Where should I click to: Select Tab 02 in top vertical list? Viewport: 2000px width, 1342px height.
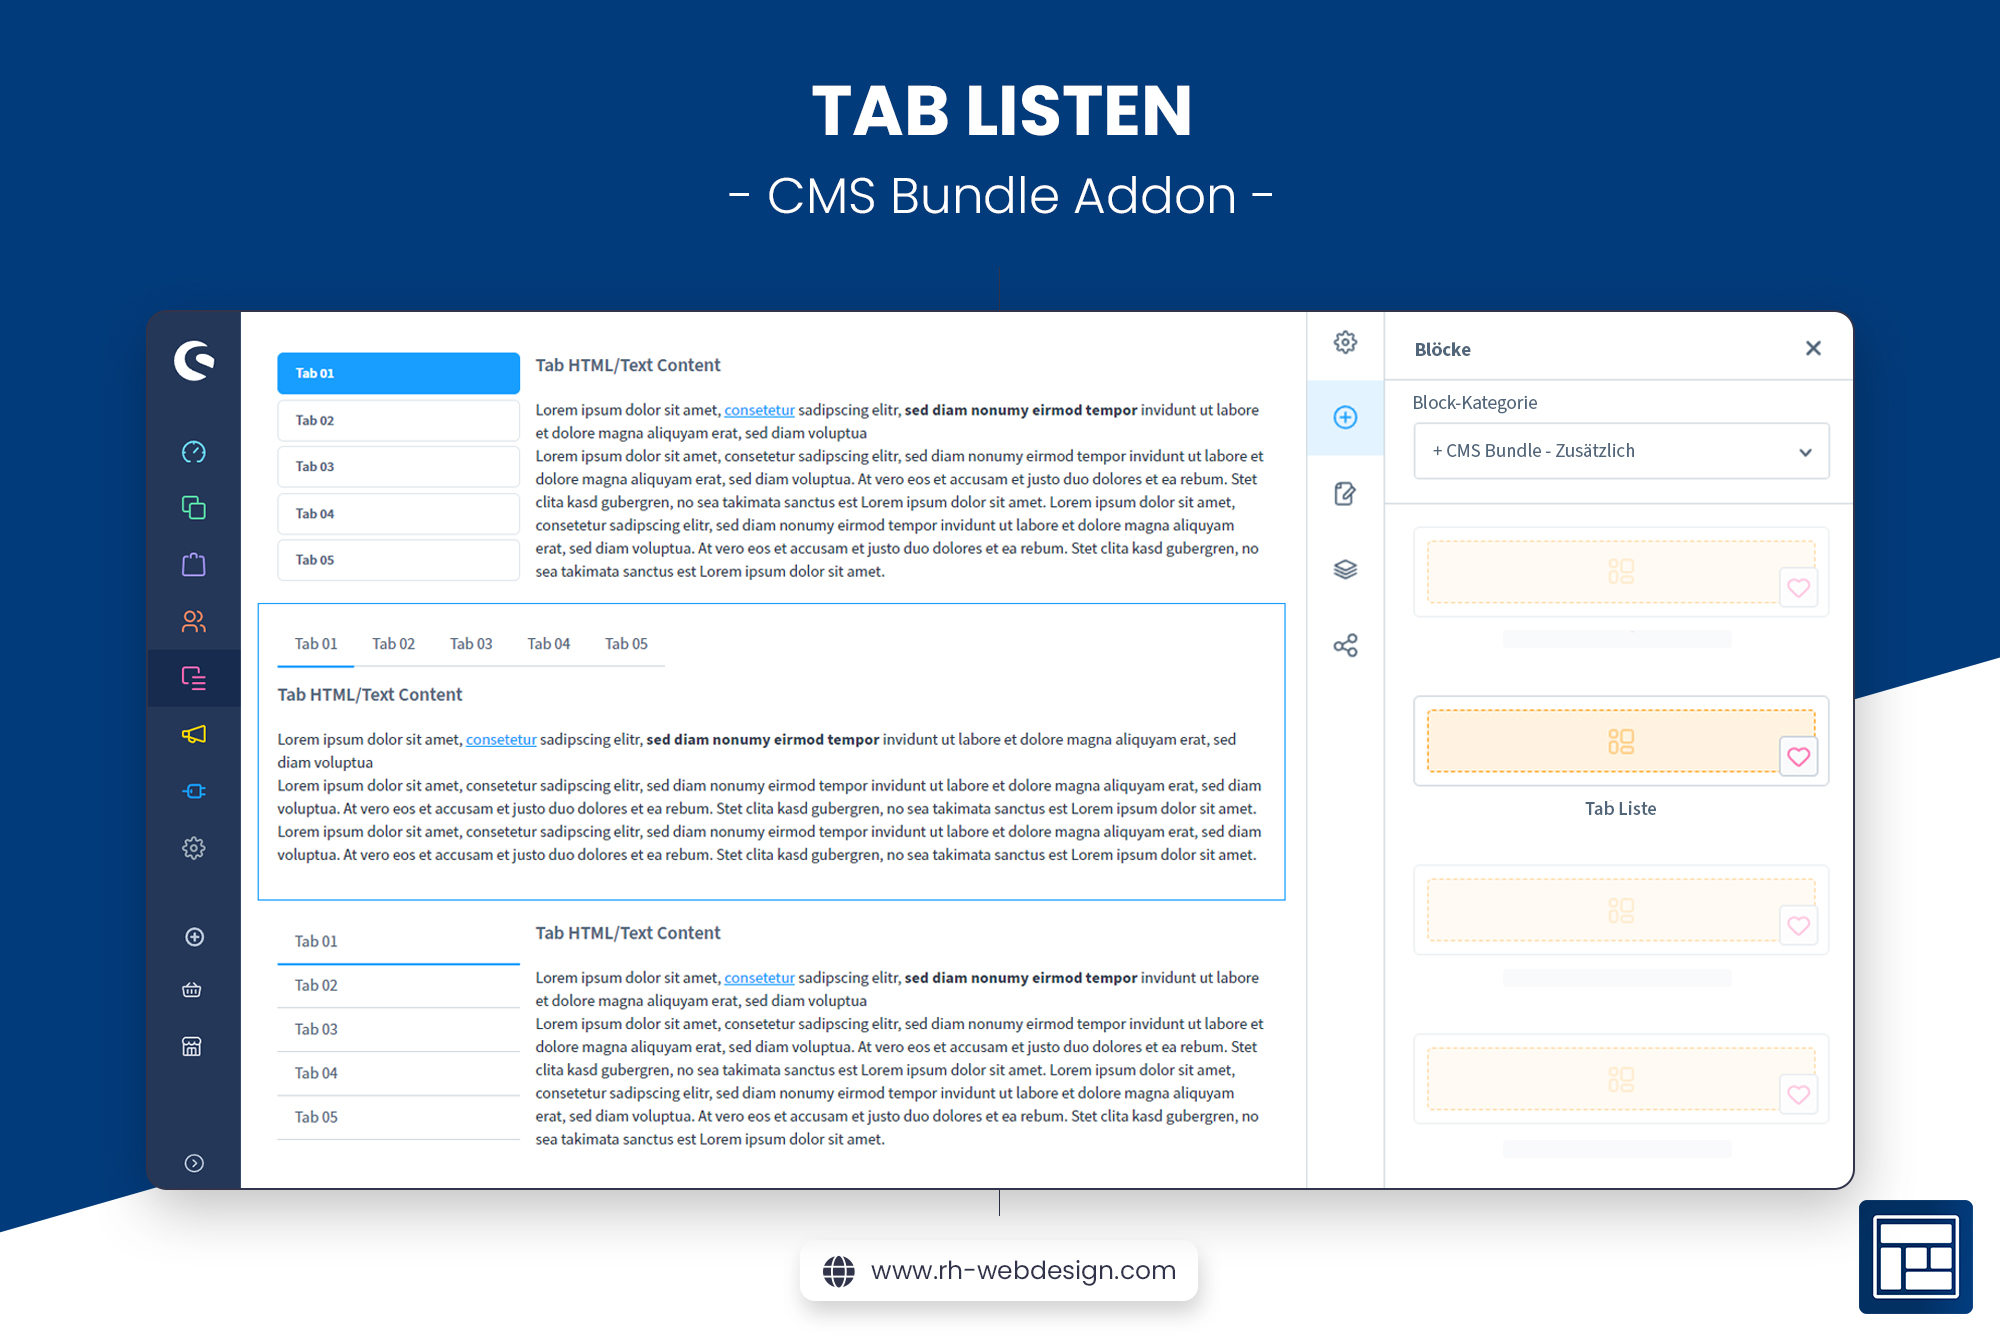(x=398, y=420)
